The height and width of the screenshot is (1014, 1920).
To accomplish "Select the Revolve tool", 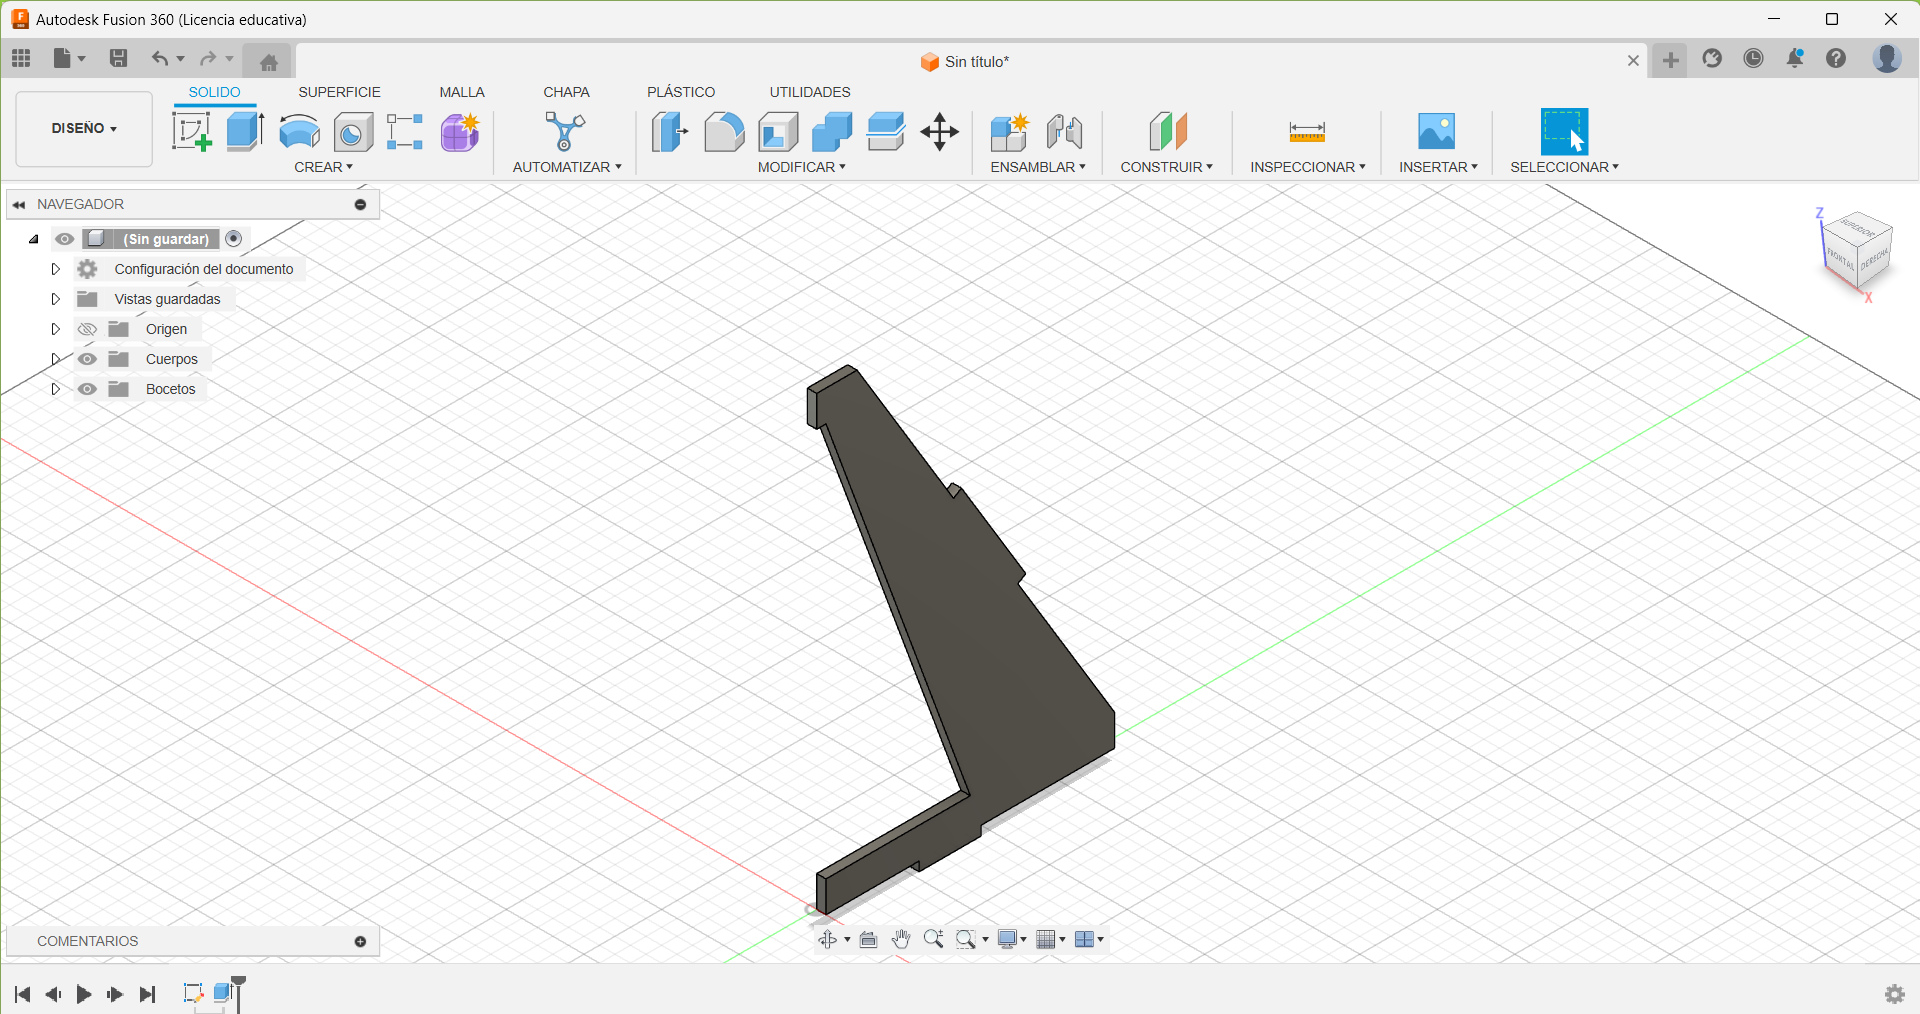I will click(x=299, y=131).
